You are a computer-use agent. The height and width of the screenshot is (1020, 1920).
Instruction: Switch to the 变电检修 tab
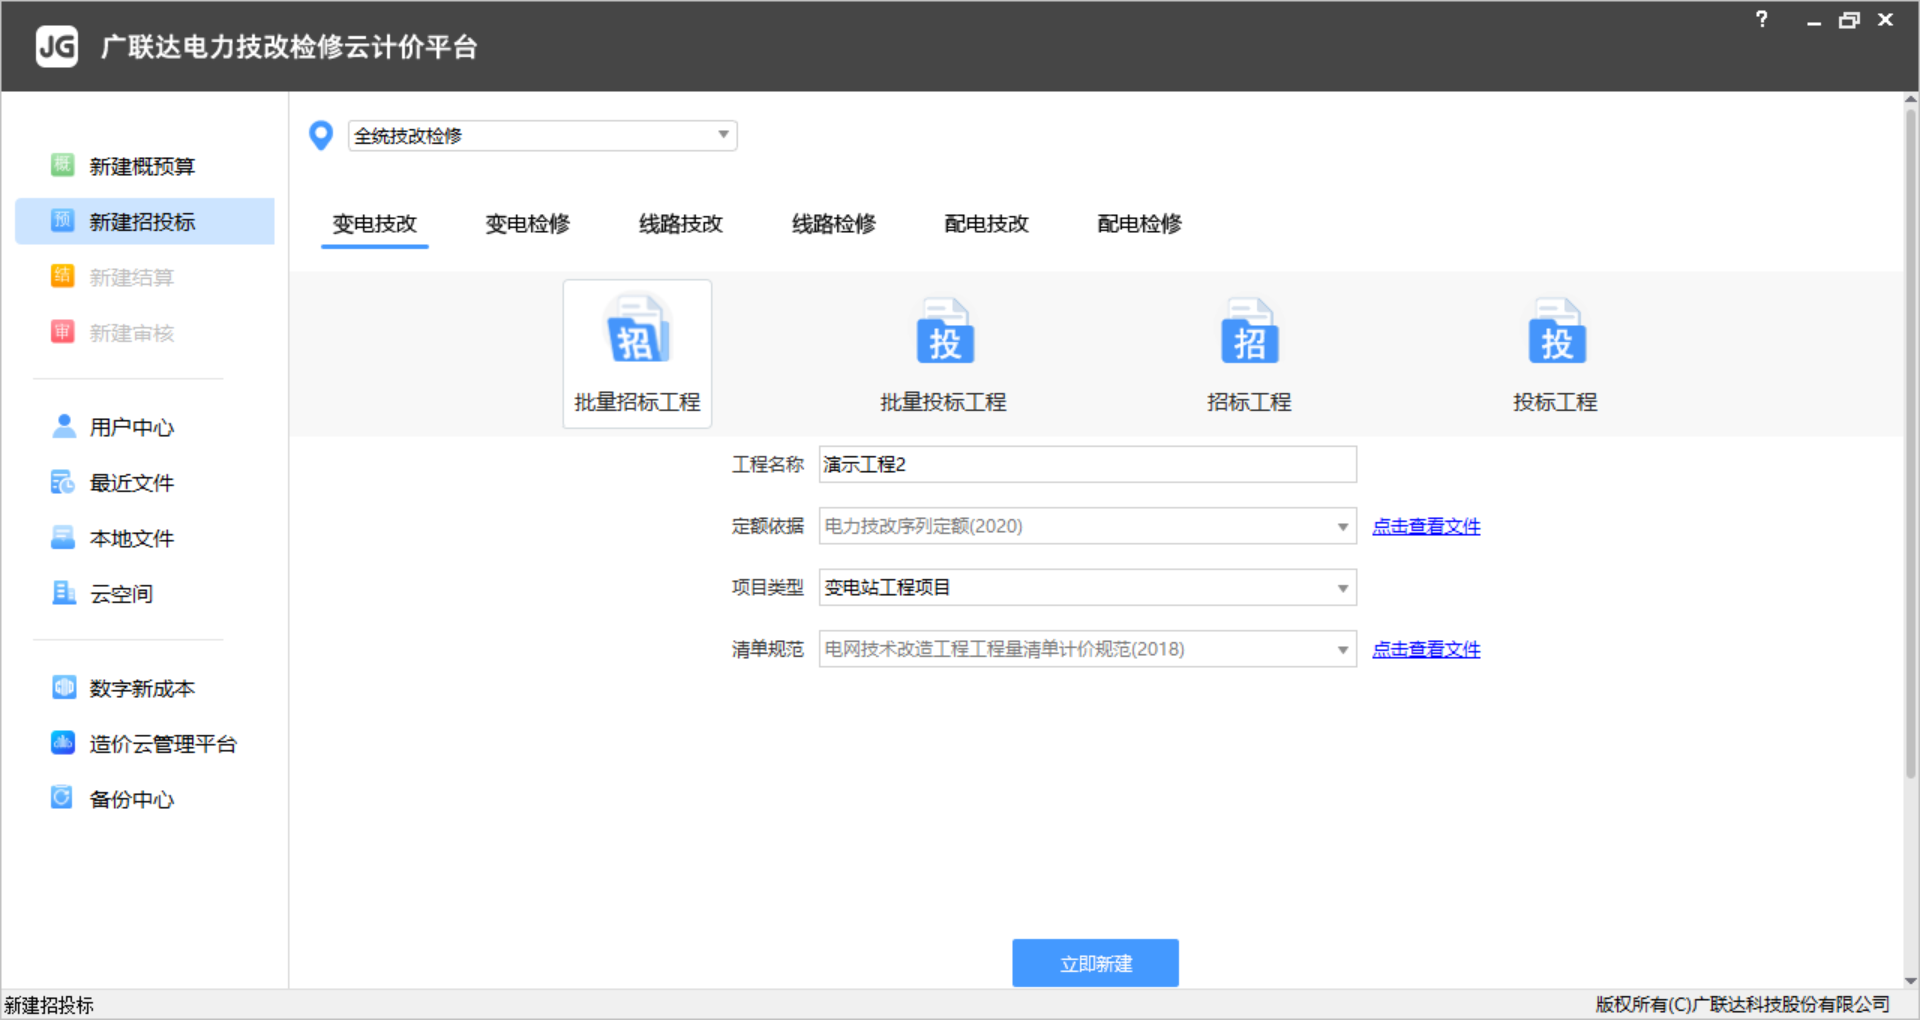528,224
